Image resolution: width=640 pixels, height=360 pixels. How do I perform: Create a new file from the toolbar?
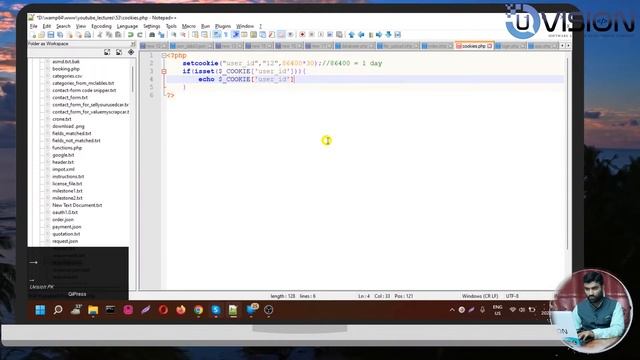[x=33, y=35]
